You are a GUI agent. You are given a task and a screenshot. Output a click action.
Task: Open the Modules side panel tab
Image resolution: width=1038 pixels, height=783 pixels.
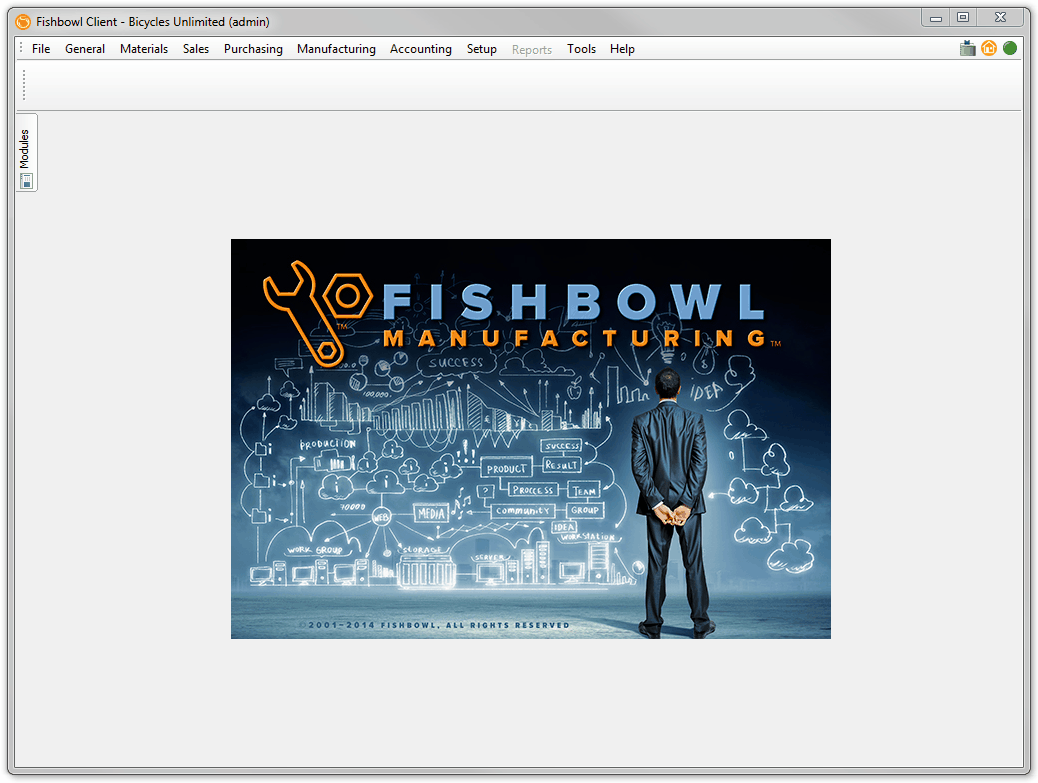coord(26,153)
